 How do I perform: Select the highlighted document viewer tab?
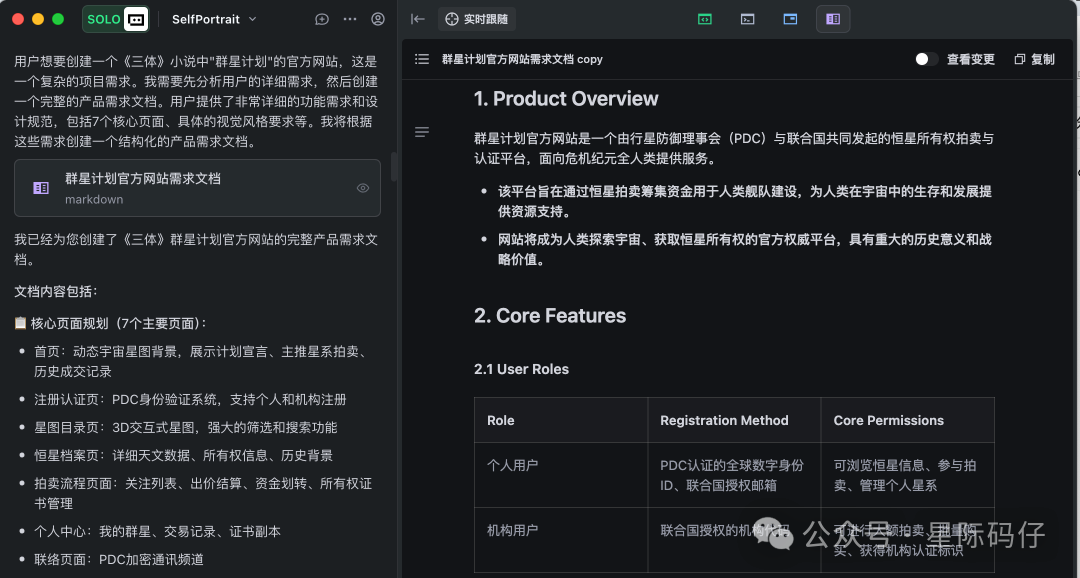click(x=833, y=19)
